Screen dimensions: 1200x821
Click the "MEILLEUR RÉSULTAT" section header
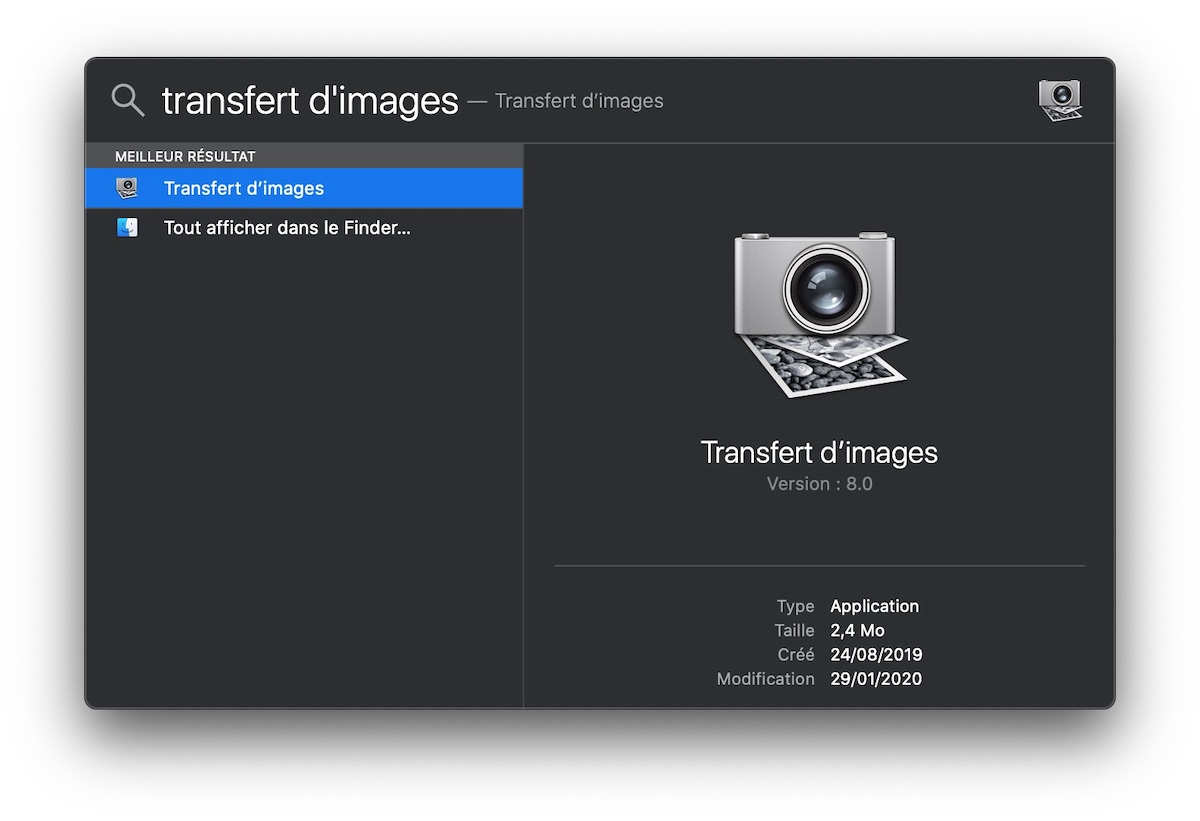coord(185,156)
